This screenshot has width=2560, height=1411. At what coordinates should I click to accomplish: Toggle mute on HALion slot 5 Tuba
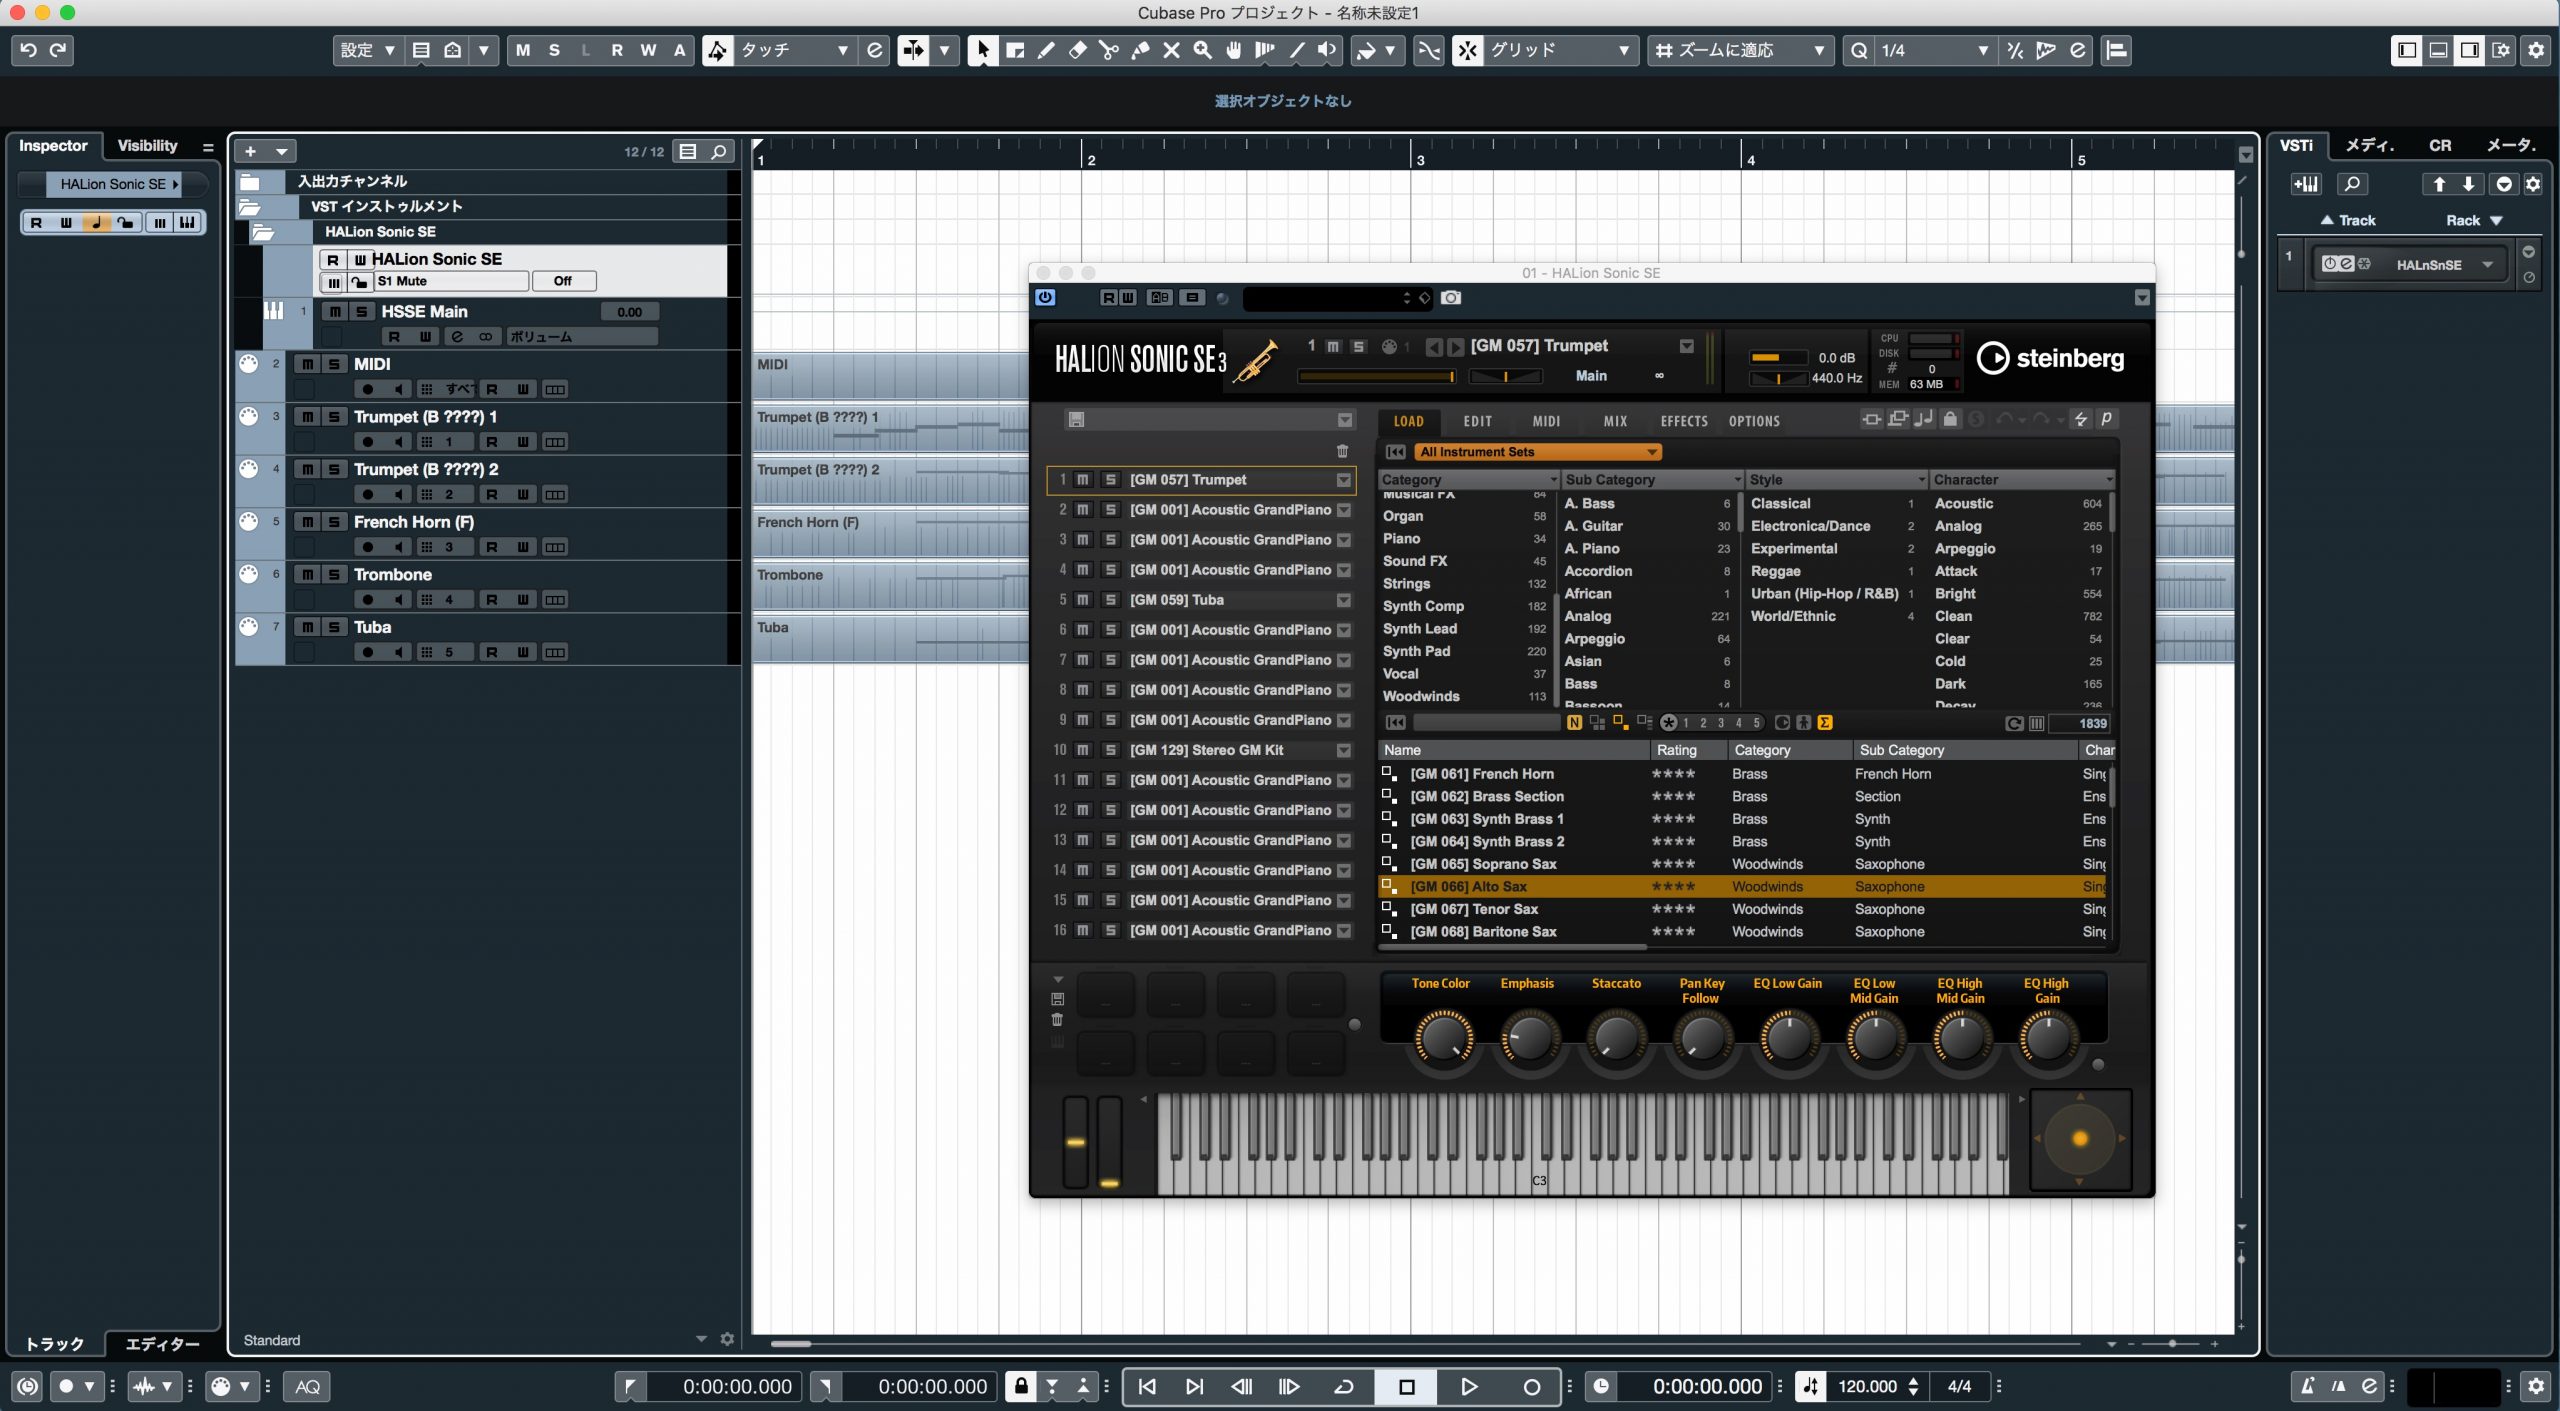click(1083, 600)
